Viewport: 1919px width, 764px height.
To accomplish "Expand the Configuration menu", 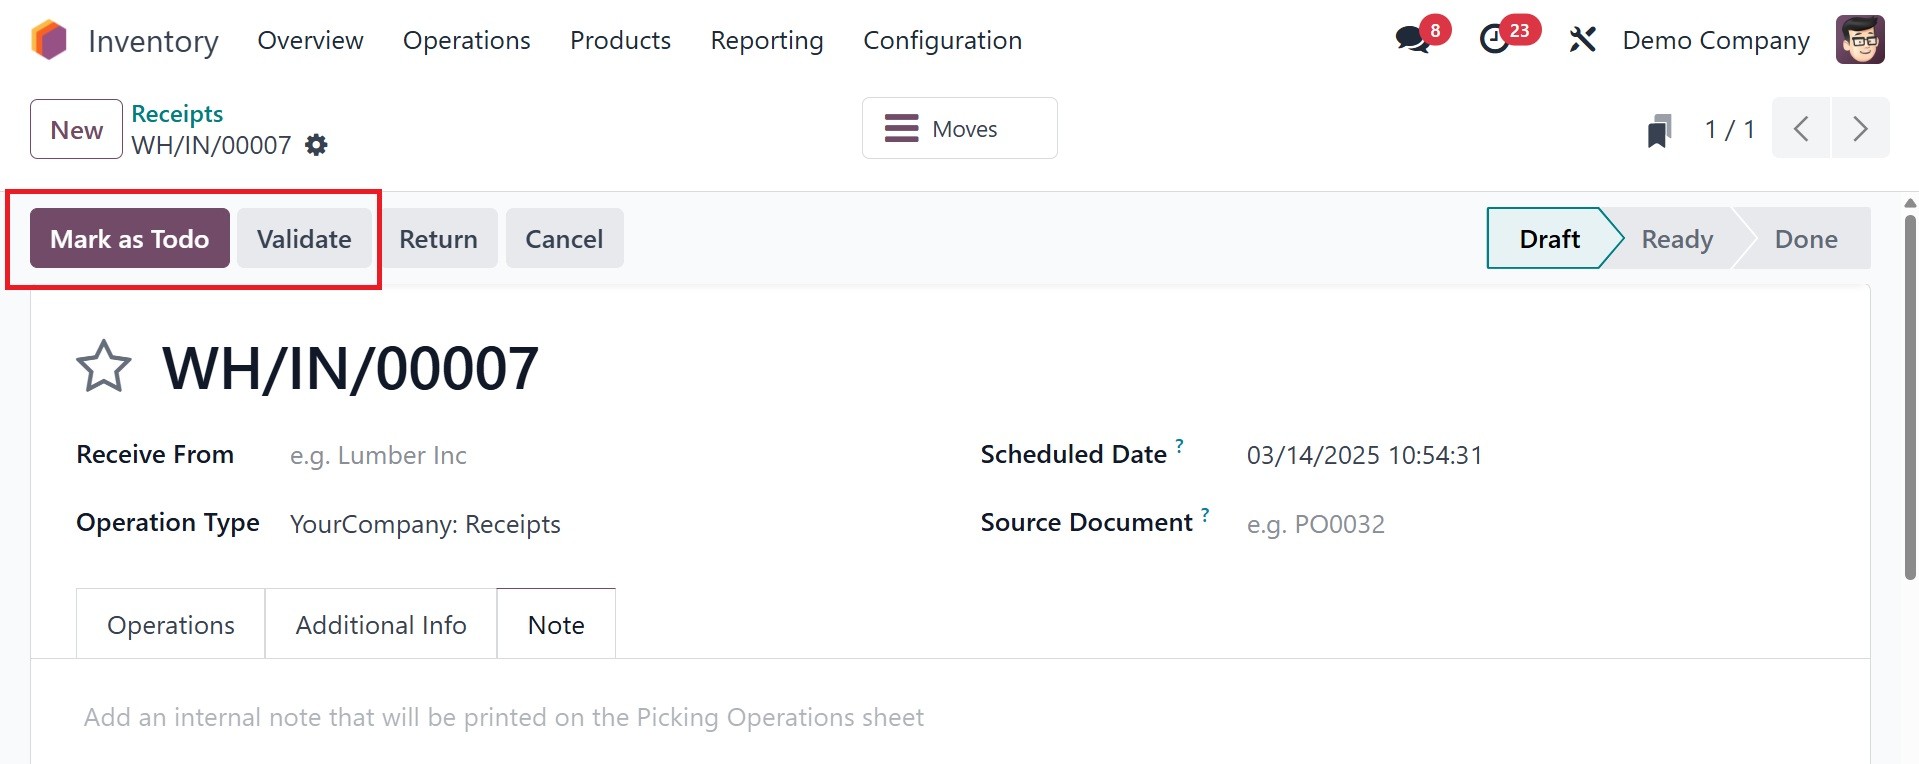I will point(942,40).
